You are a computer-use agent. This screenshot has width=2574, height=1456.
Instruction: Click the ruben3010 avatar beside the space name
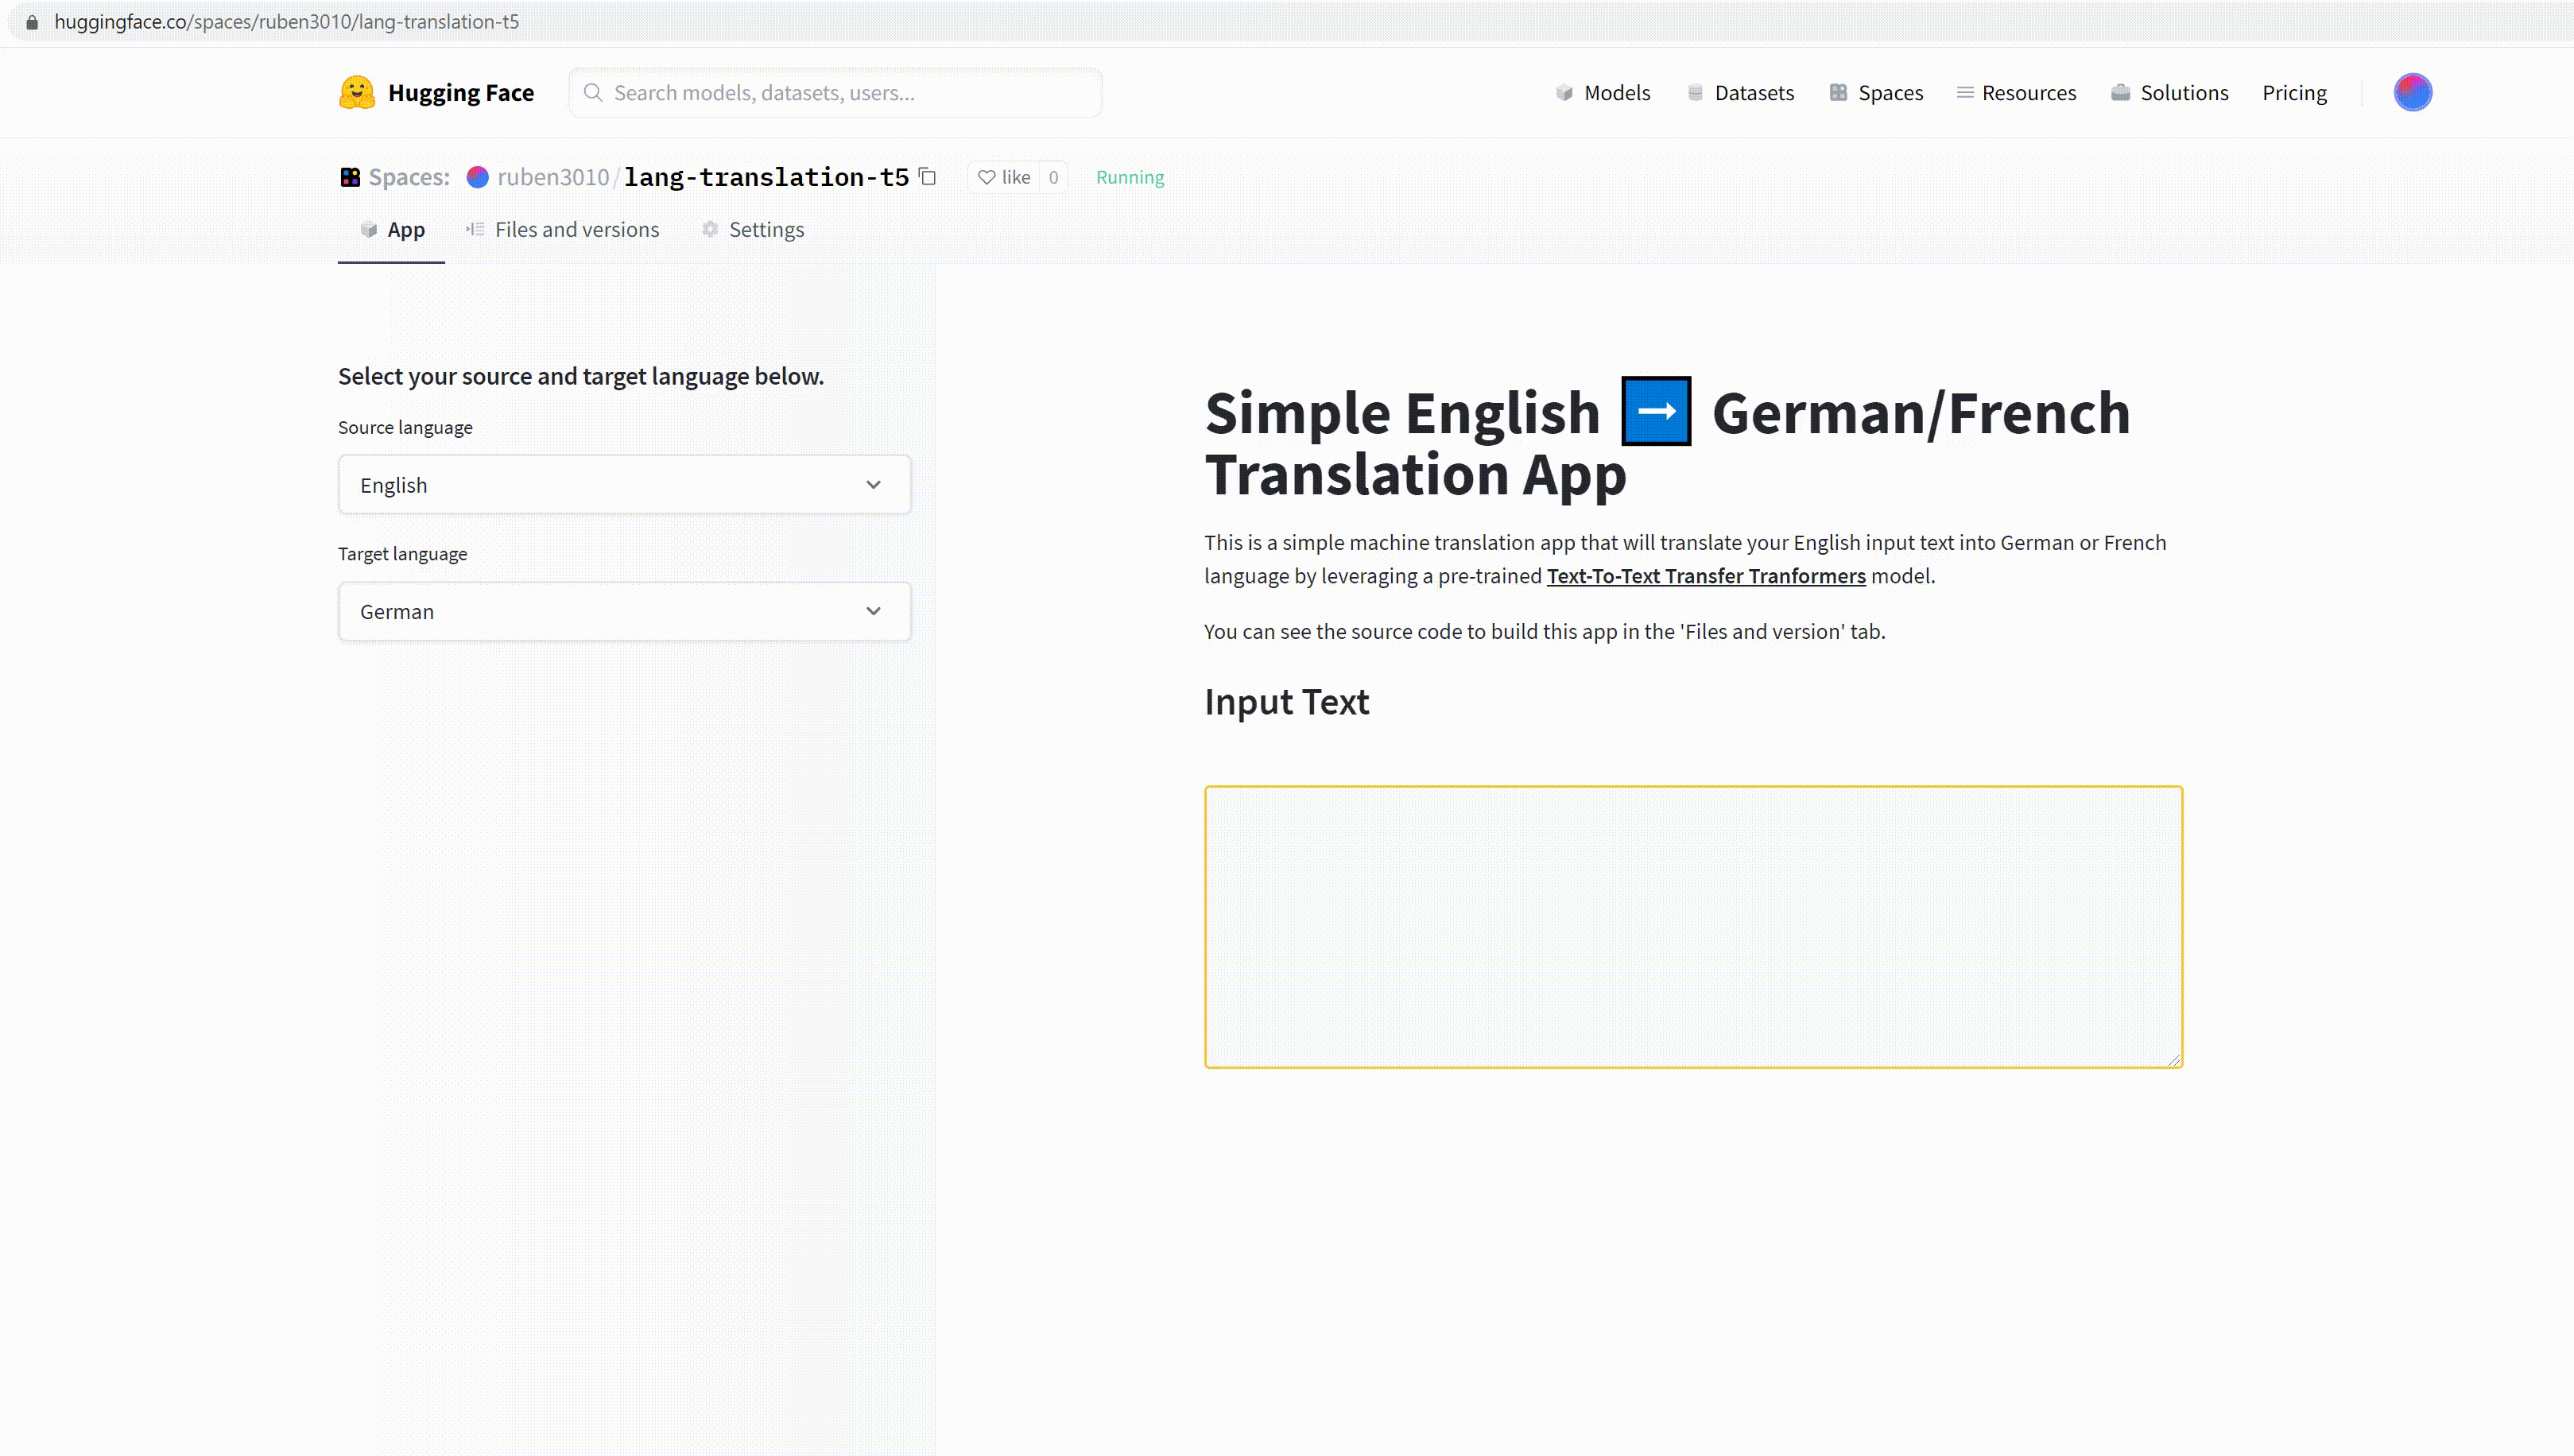(x=478, y=176)
